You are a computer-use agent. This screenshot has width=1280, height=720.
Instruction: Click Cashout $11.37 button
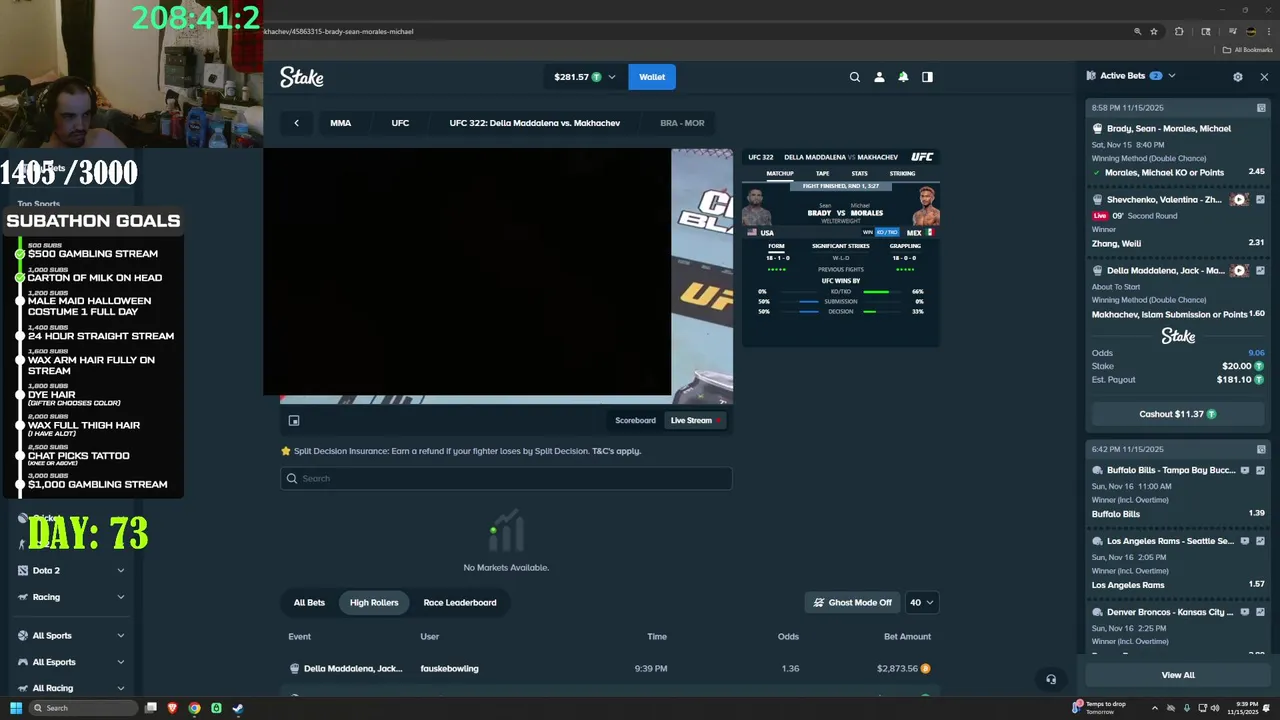pos(1178,414)
